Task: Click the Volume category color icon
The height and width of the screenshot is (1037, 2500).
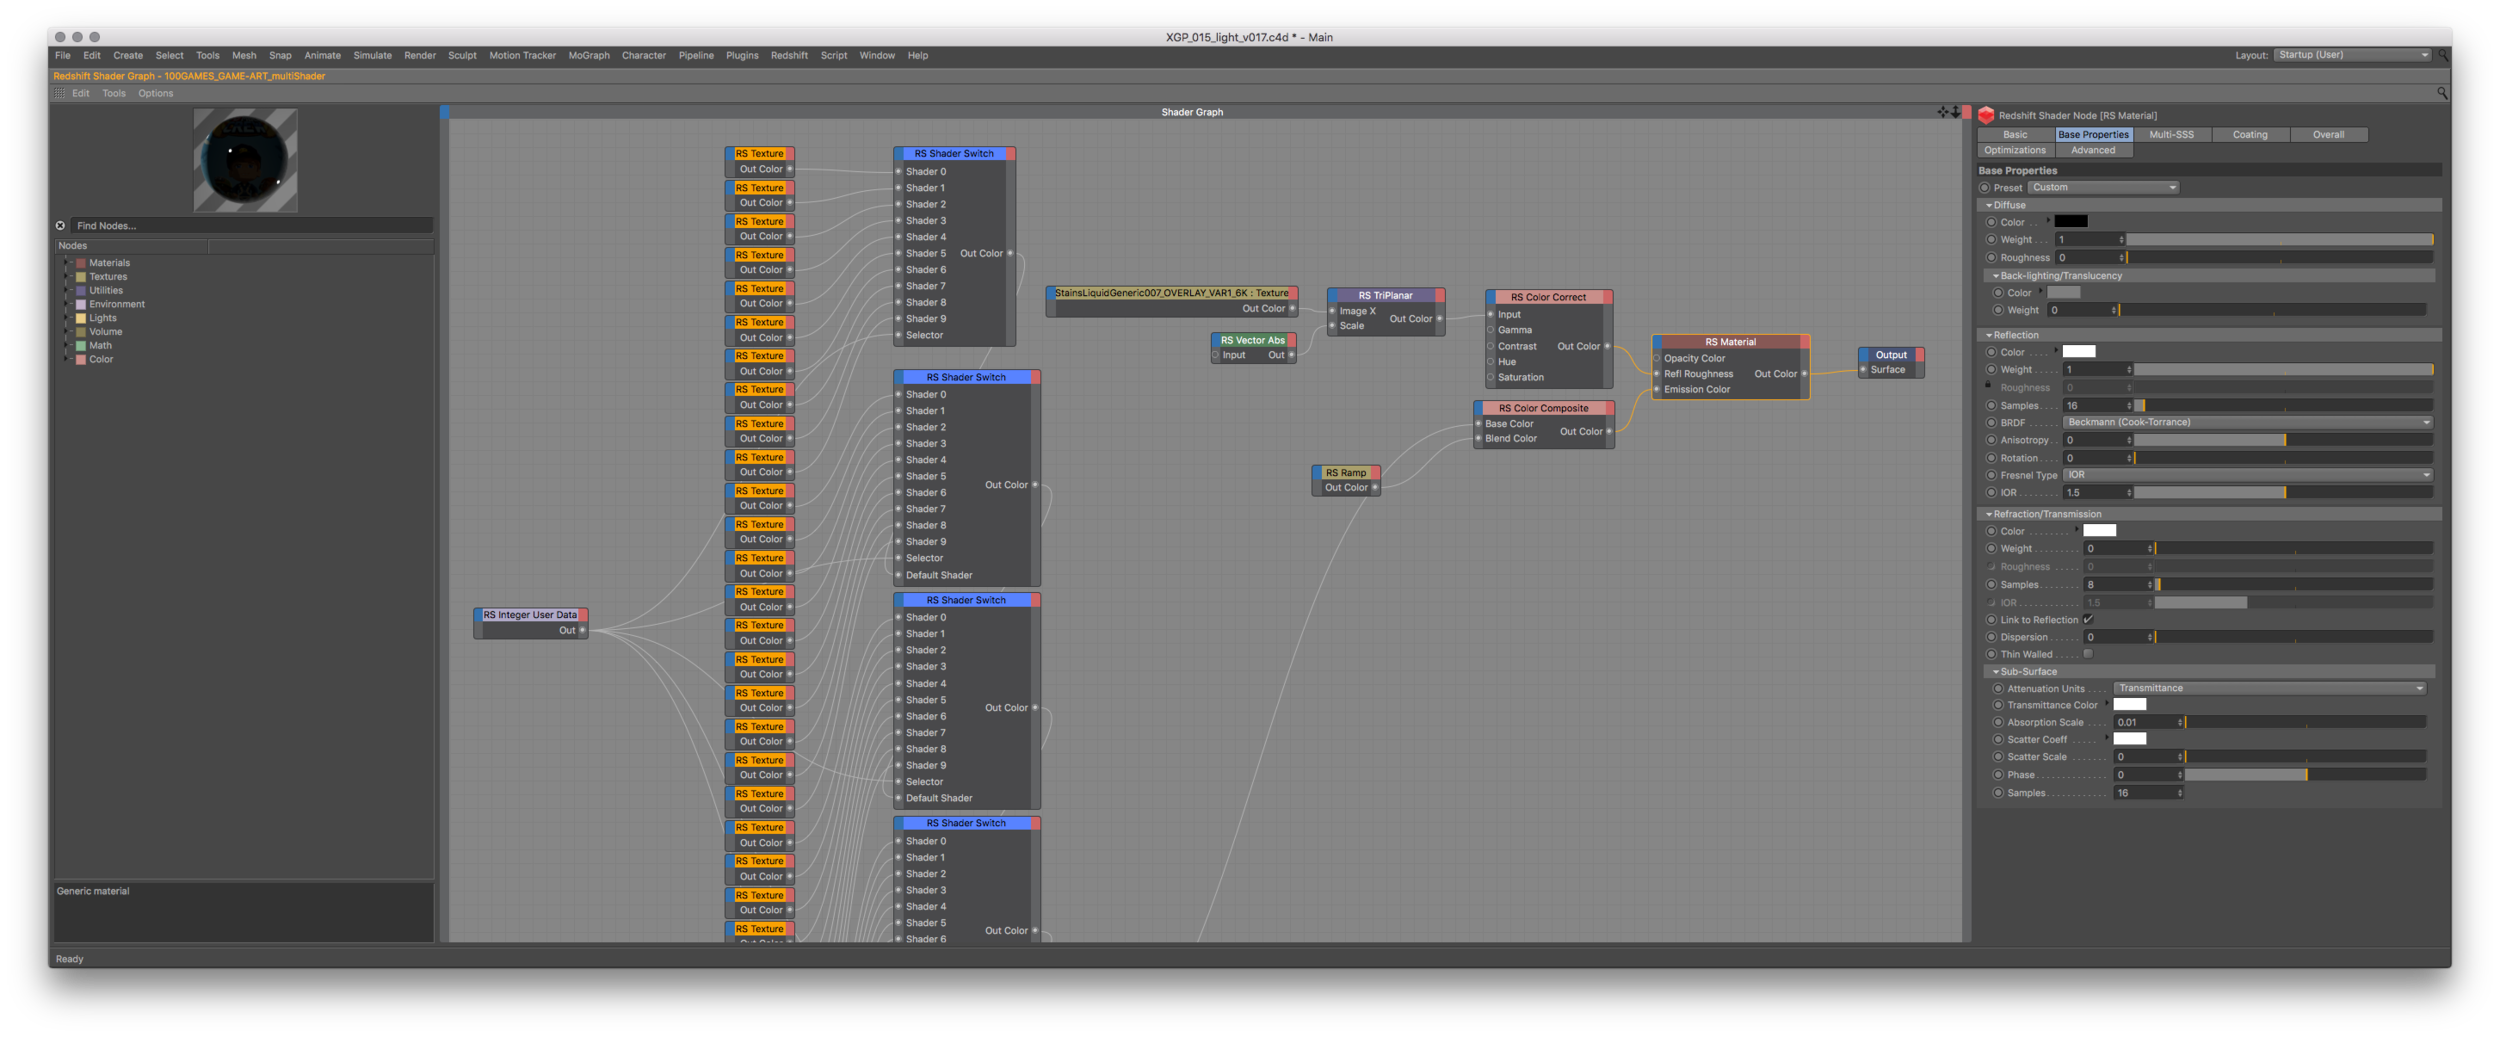Action: click(x=81, y=332)
